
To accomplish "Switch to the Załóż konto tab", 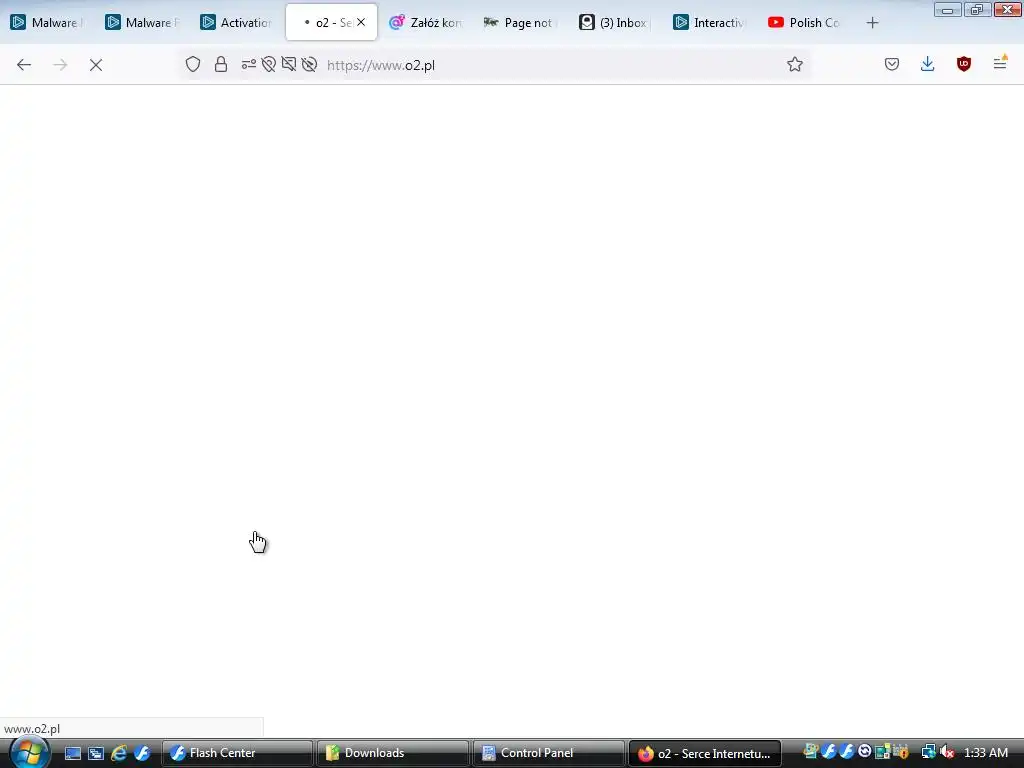I will point(426,23).
